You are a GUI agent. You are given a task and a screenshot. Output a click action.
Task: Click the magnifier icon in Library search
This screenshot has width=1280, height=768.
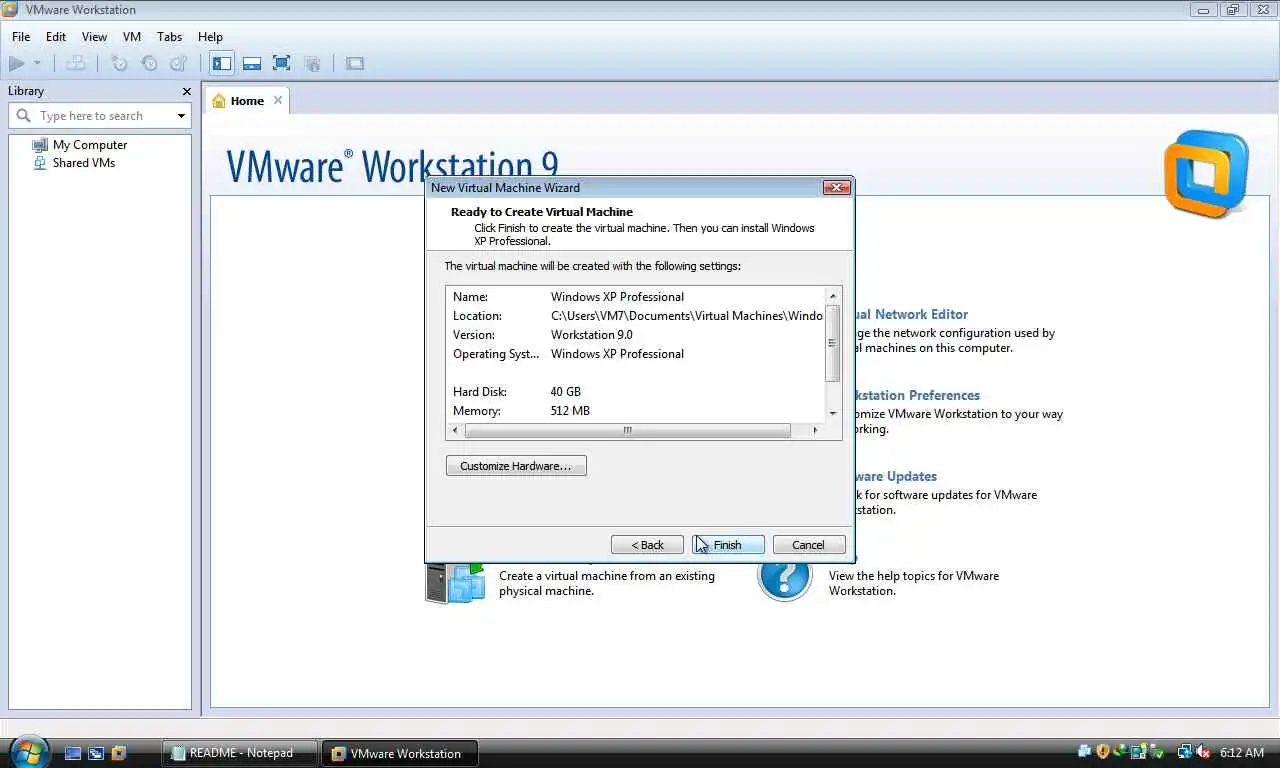point(24,116)
